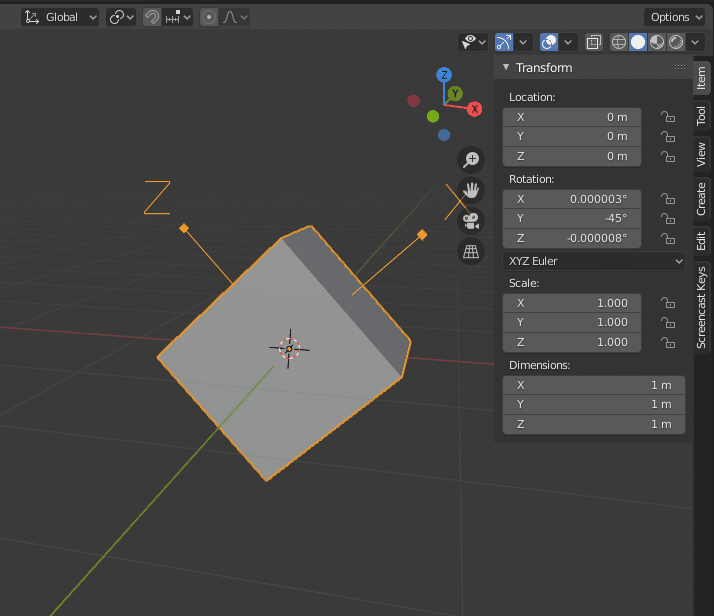Click the Scale X field
The image size is (714, 616).
(x=572, y=303)
